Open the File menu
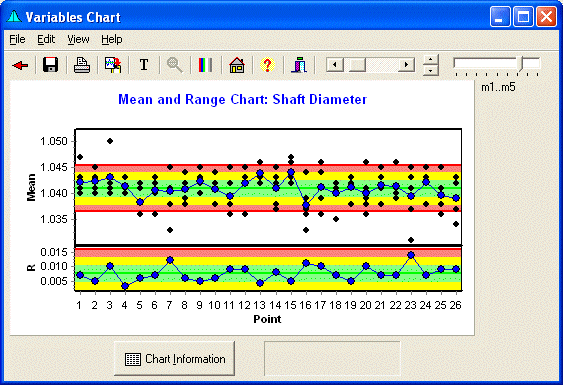563x385 pixels. [17, 39]
